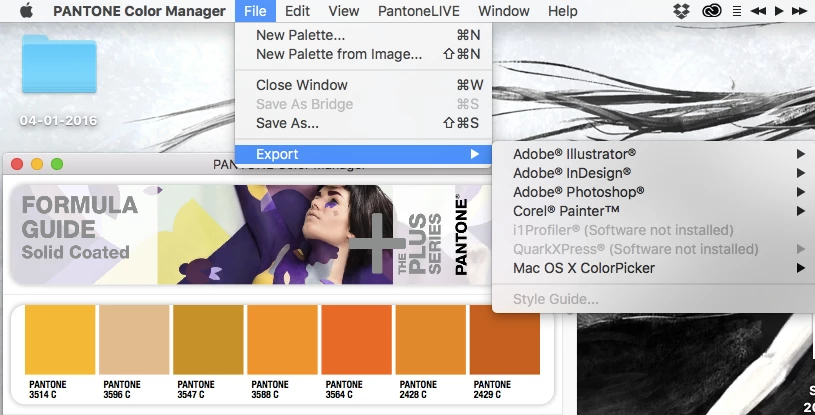Open the Apple menu

(26, 10)
